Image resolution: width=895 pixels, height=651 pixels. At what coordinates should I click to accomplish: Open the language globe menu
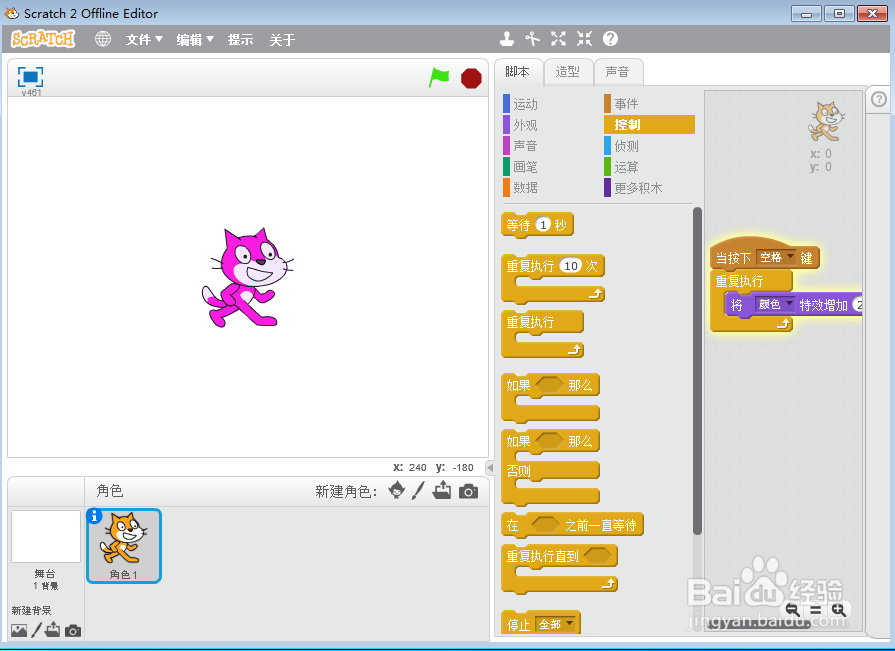pyautogui.click(x=103, y=39)
